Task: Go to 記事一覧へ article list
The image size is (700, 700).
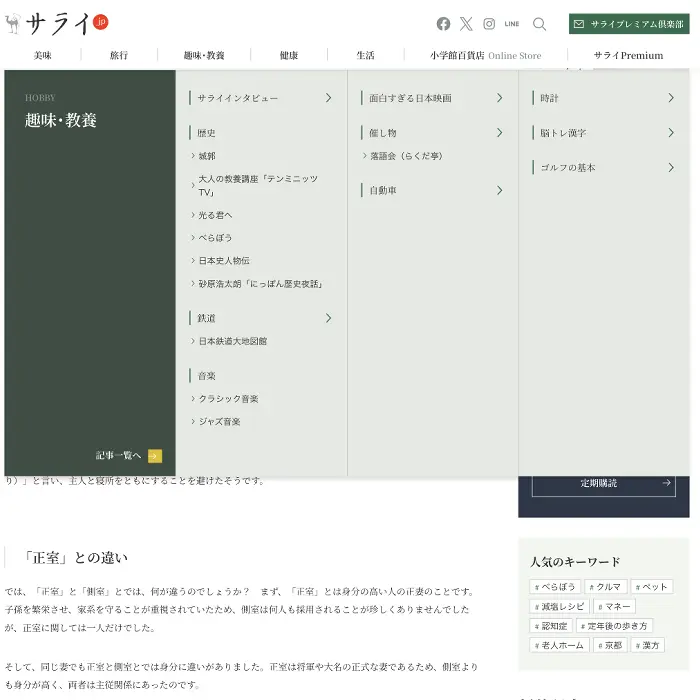Action: click(x=118, y=455)
